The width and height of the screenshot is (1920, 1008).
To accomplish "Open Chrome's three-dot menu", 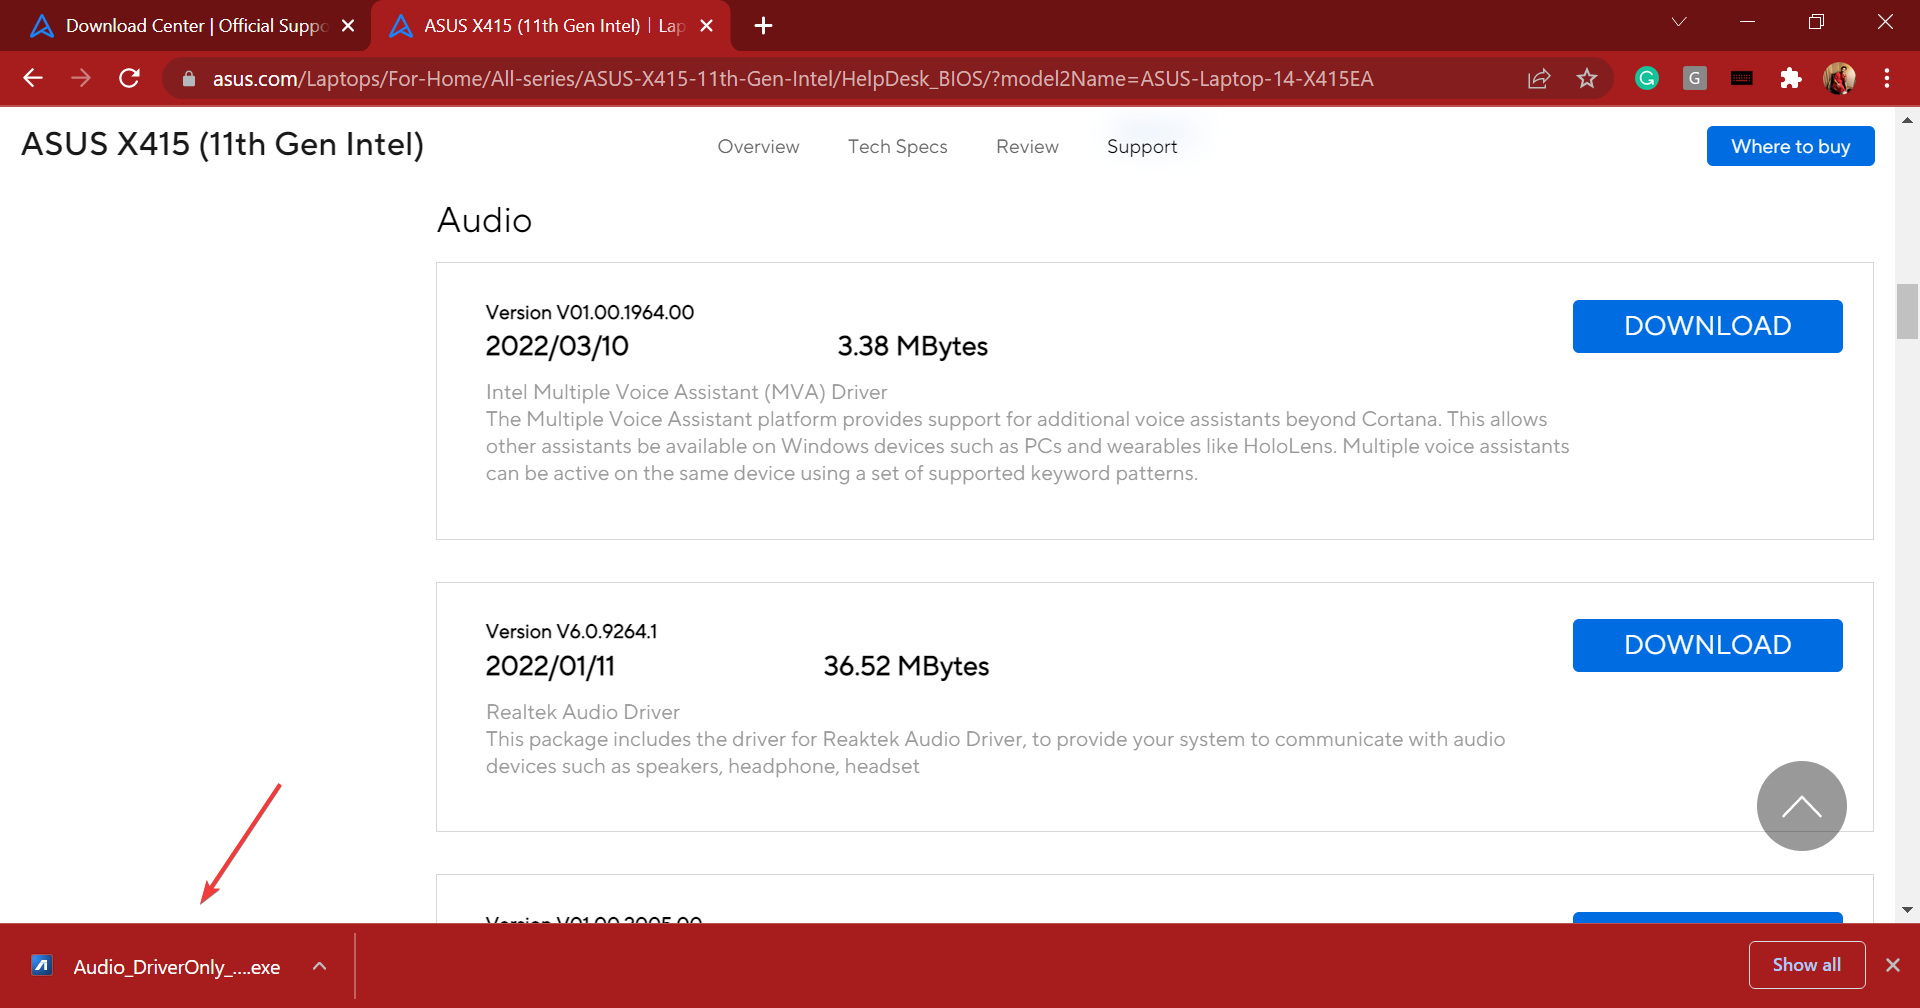I will (x=1887, y=78).
